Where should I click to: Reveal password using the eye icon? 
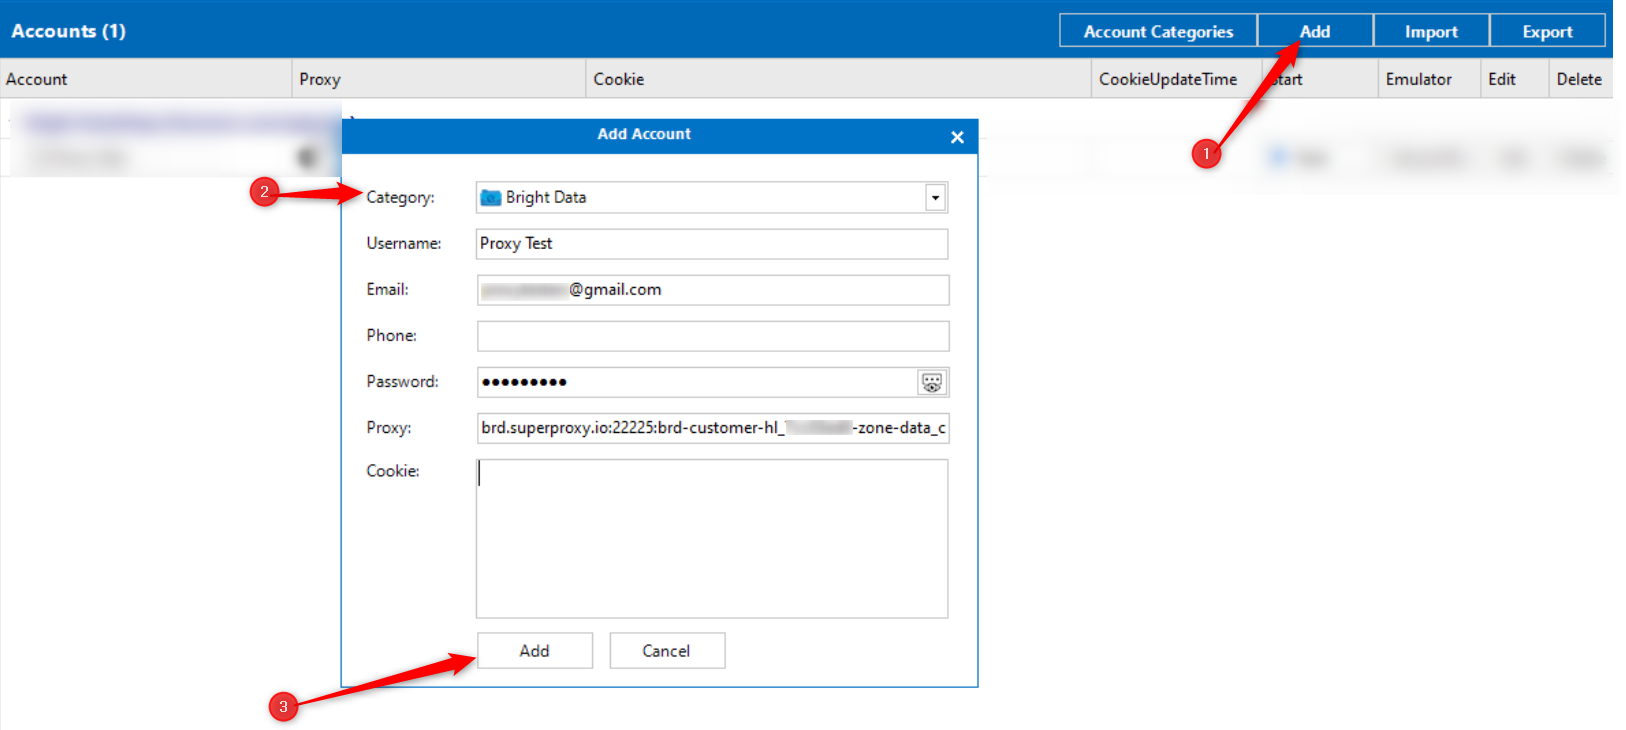click(931, 382)
